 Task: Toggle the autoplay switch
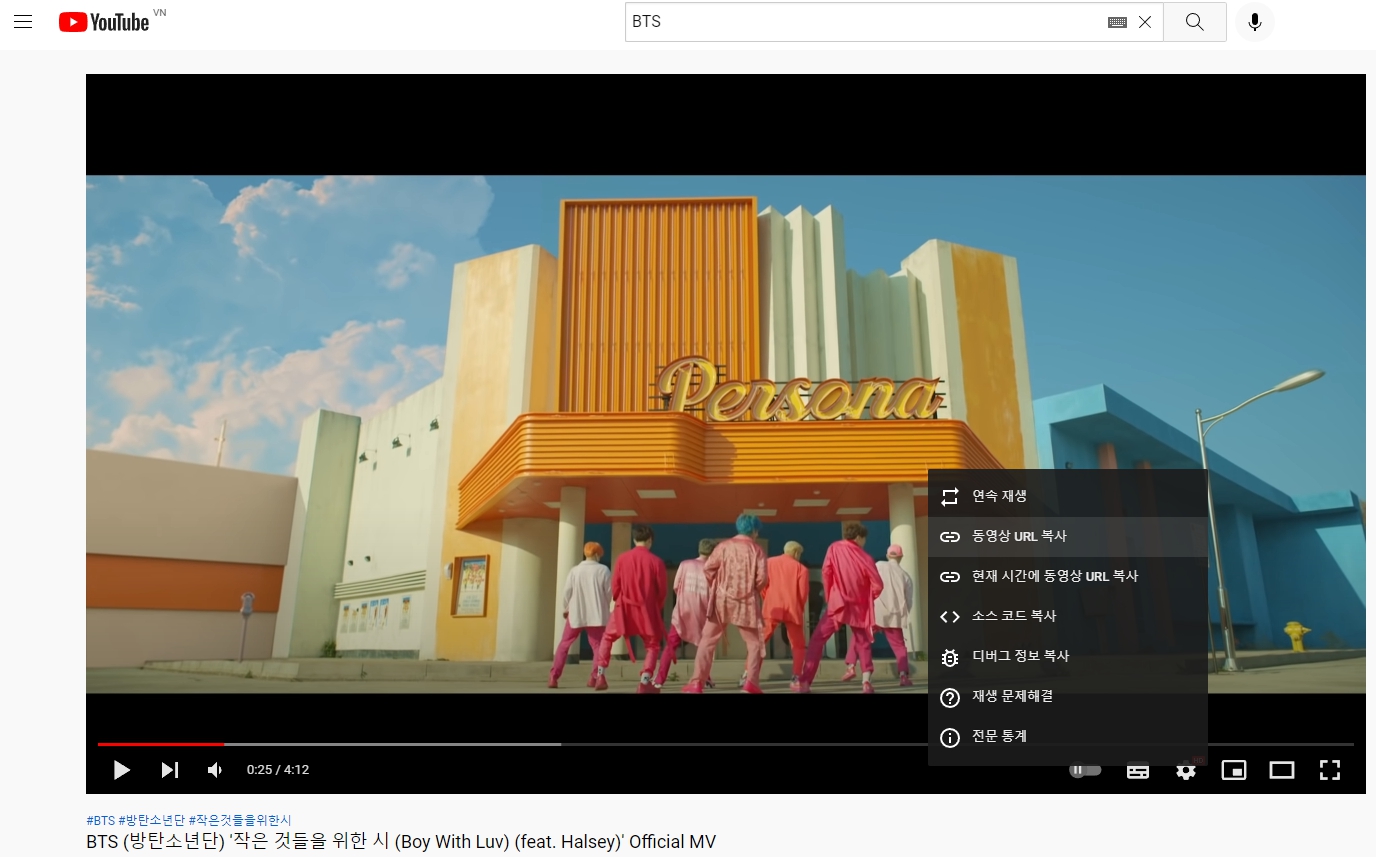point(1085,770)
